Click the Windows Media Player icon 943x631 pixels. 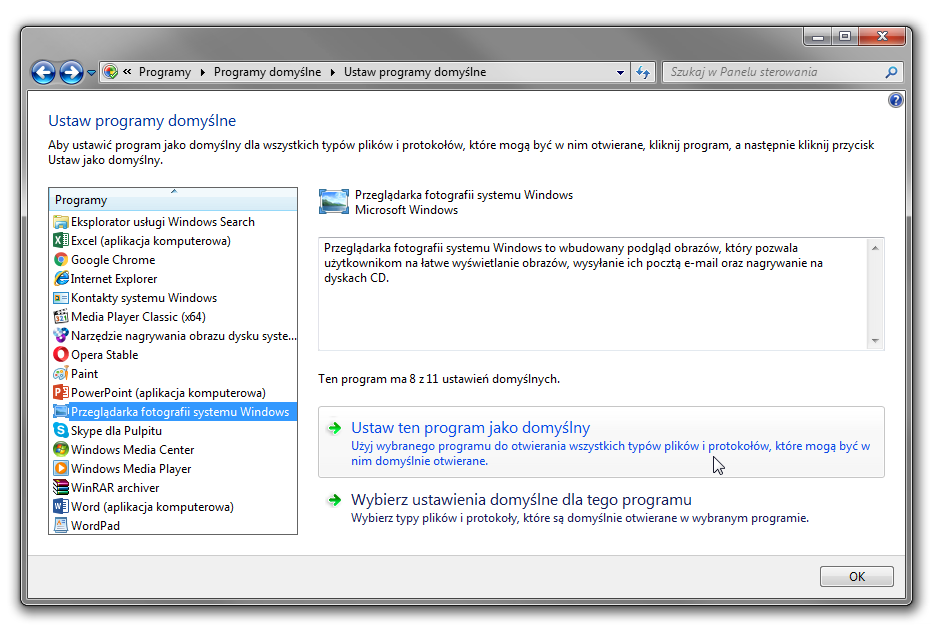coord(61,469)
